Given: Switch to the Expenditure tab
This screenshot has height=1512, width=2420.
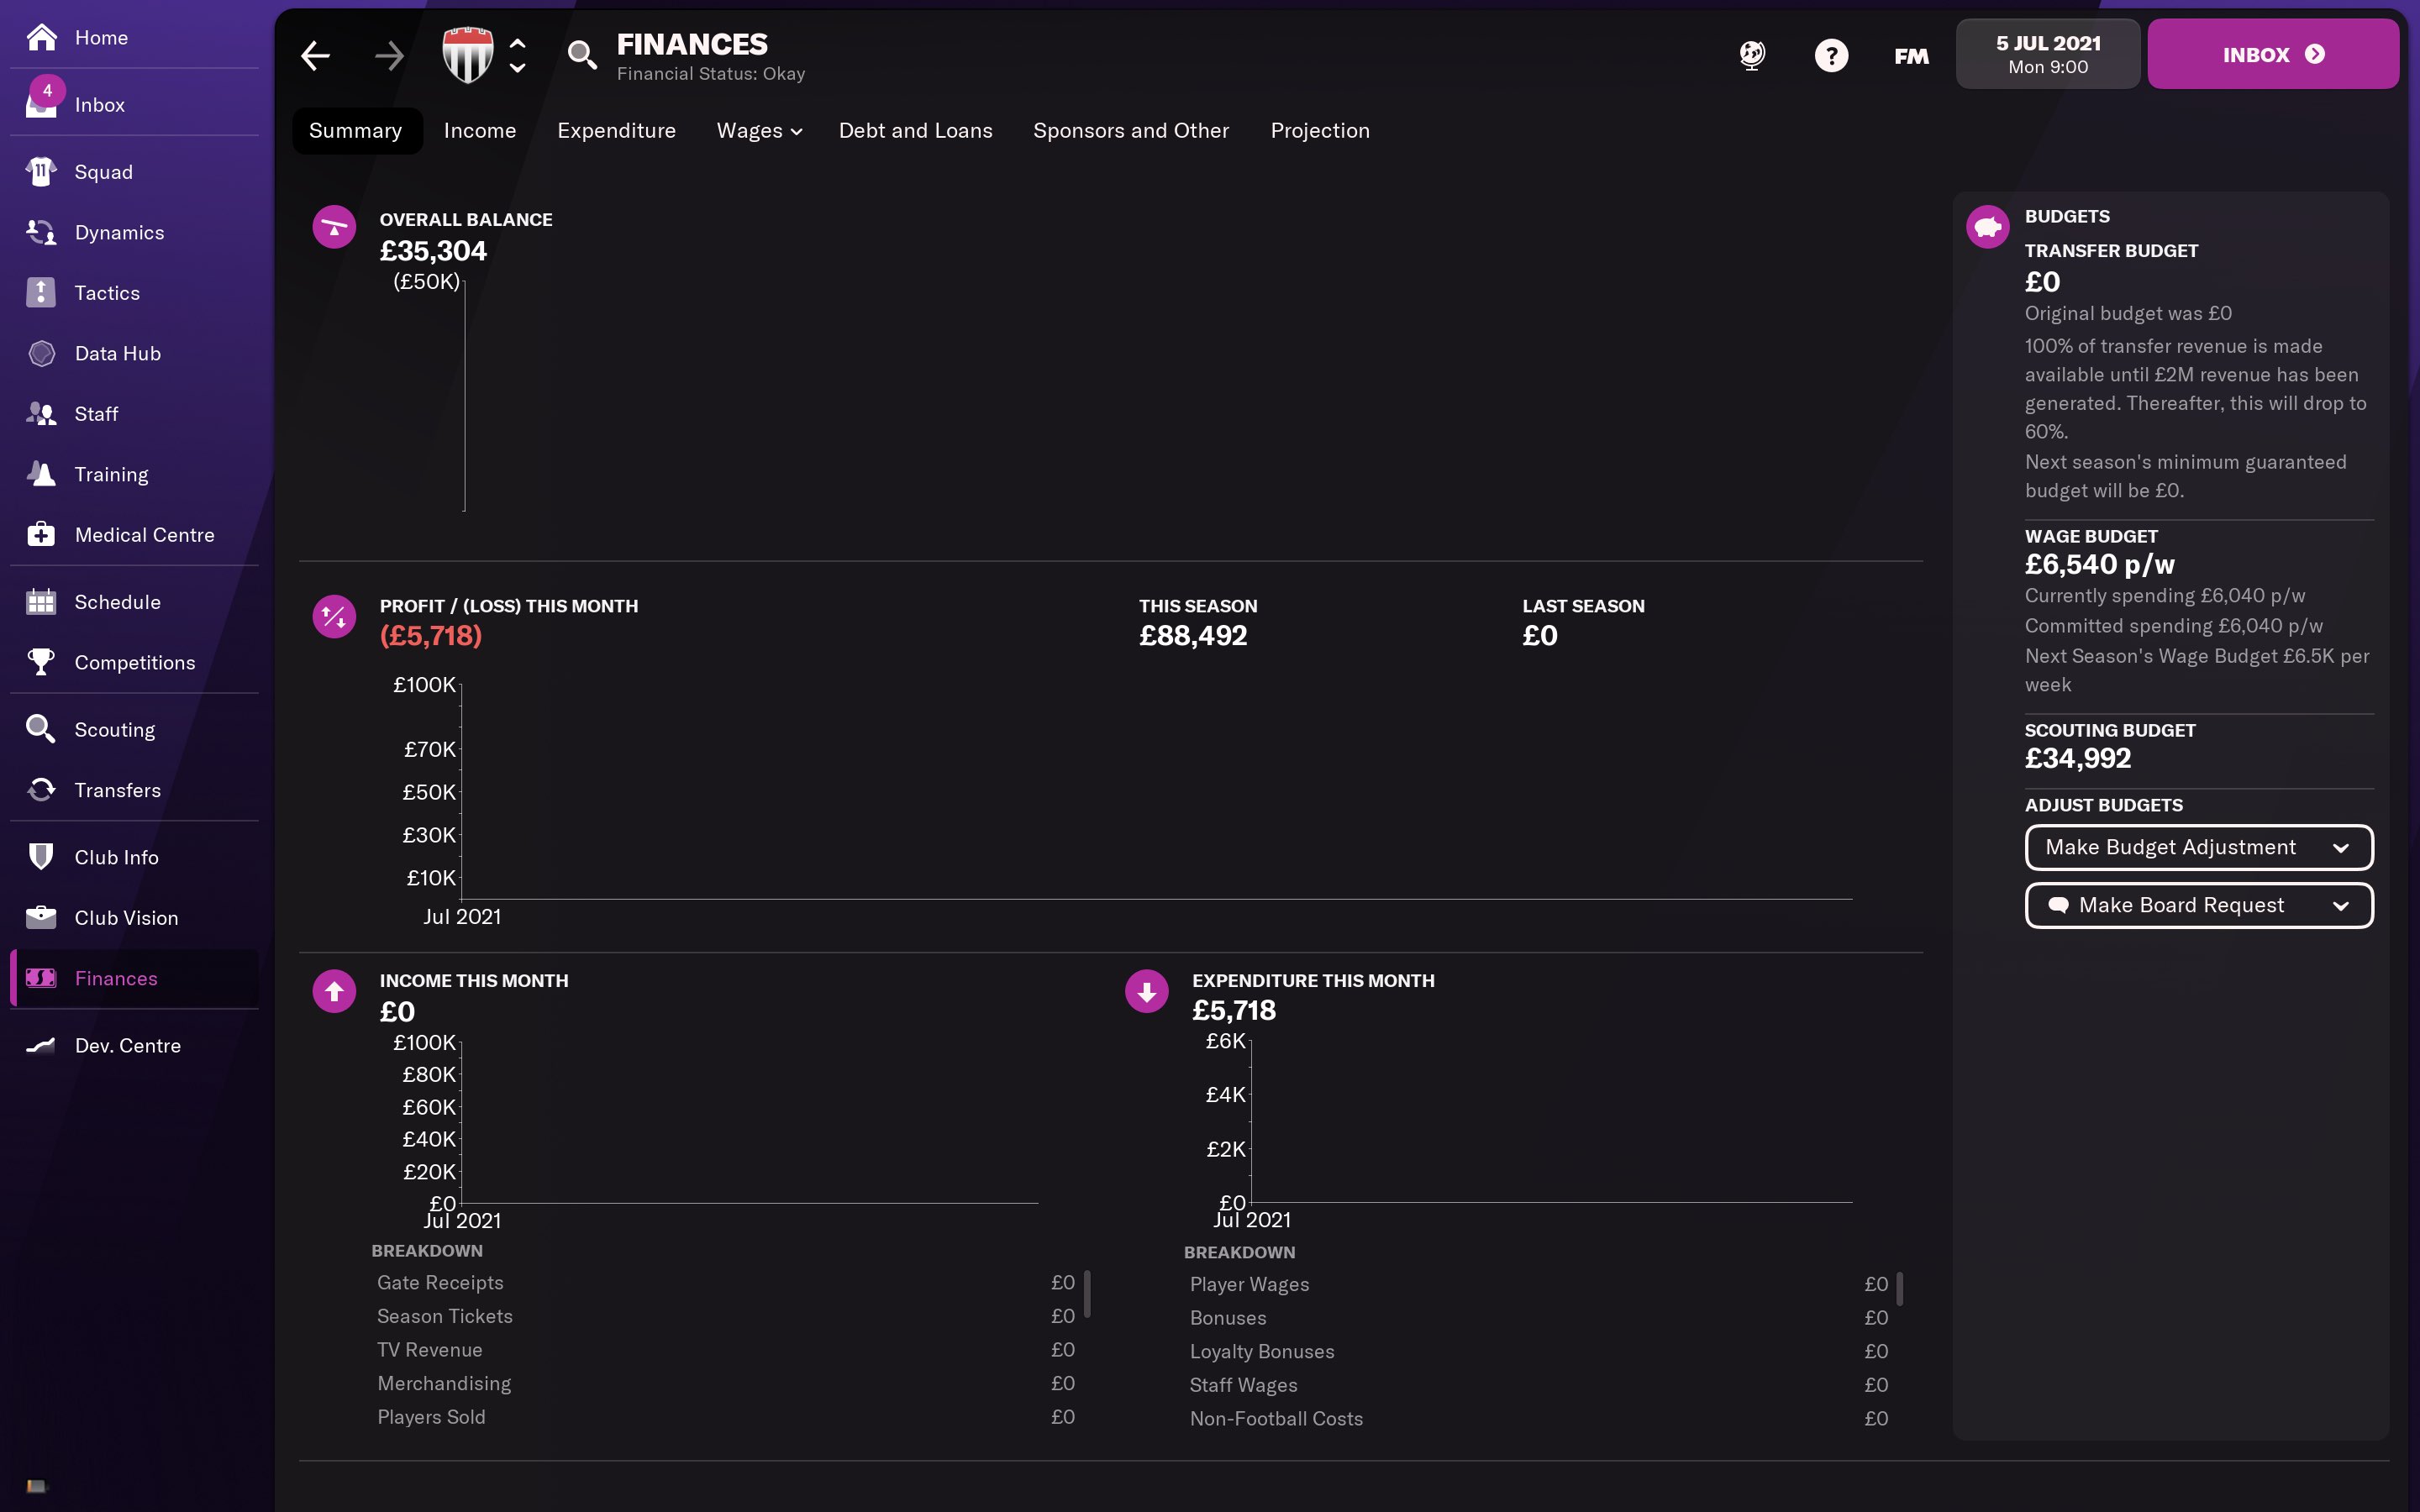Looking at the screenshot, I should point(616,131).
